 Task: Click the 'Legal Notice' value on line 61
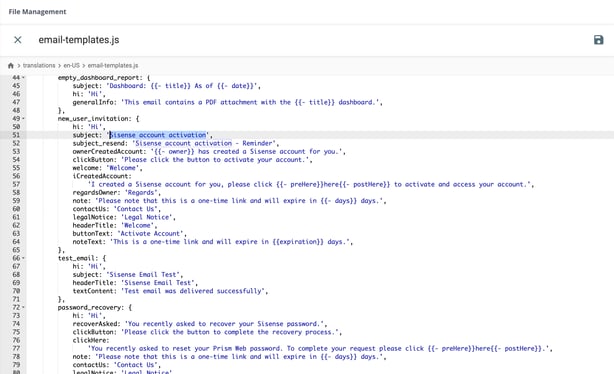(146, 217)
